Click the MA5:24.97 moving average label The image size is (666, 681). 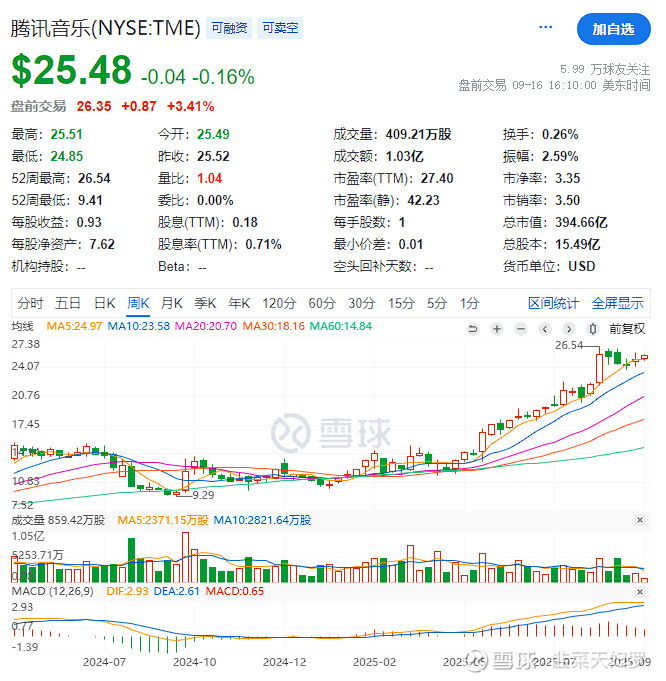[74, 326]
